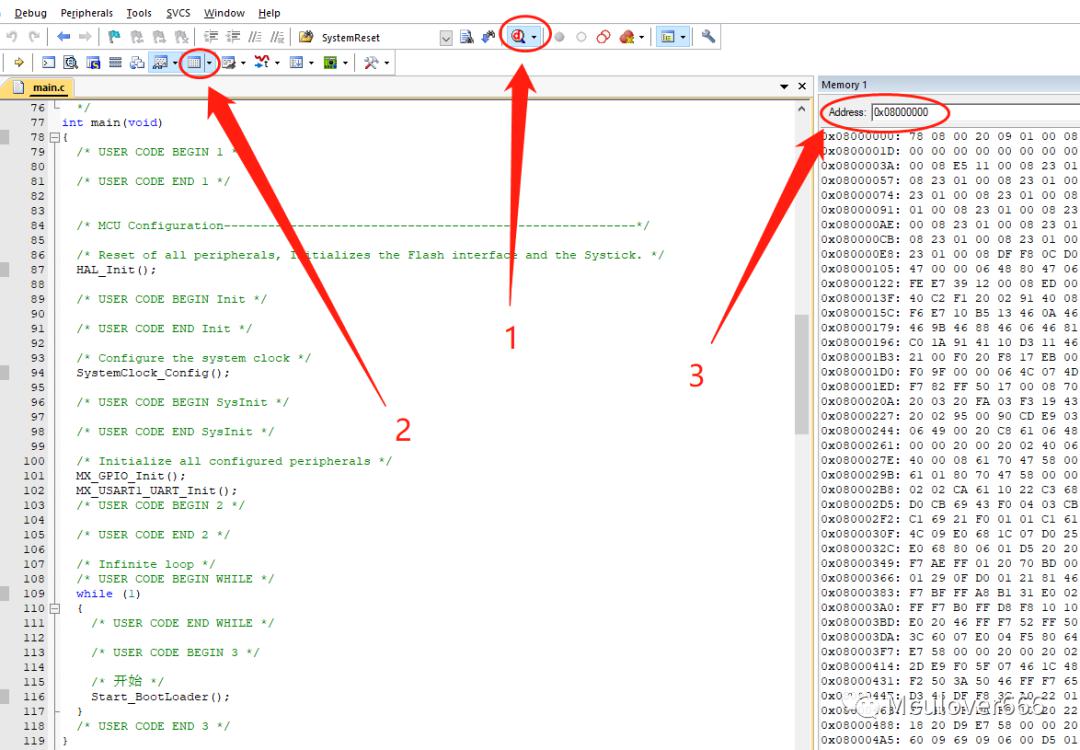Open the Command window icon
Screen dimensions: 1080x750
48,63
